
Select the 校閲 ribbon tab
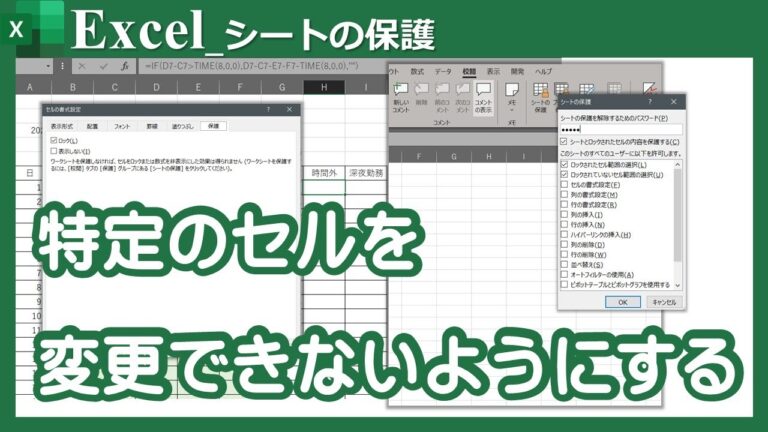click(469, 72)
